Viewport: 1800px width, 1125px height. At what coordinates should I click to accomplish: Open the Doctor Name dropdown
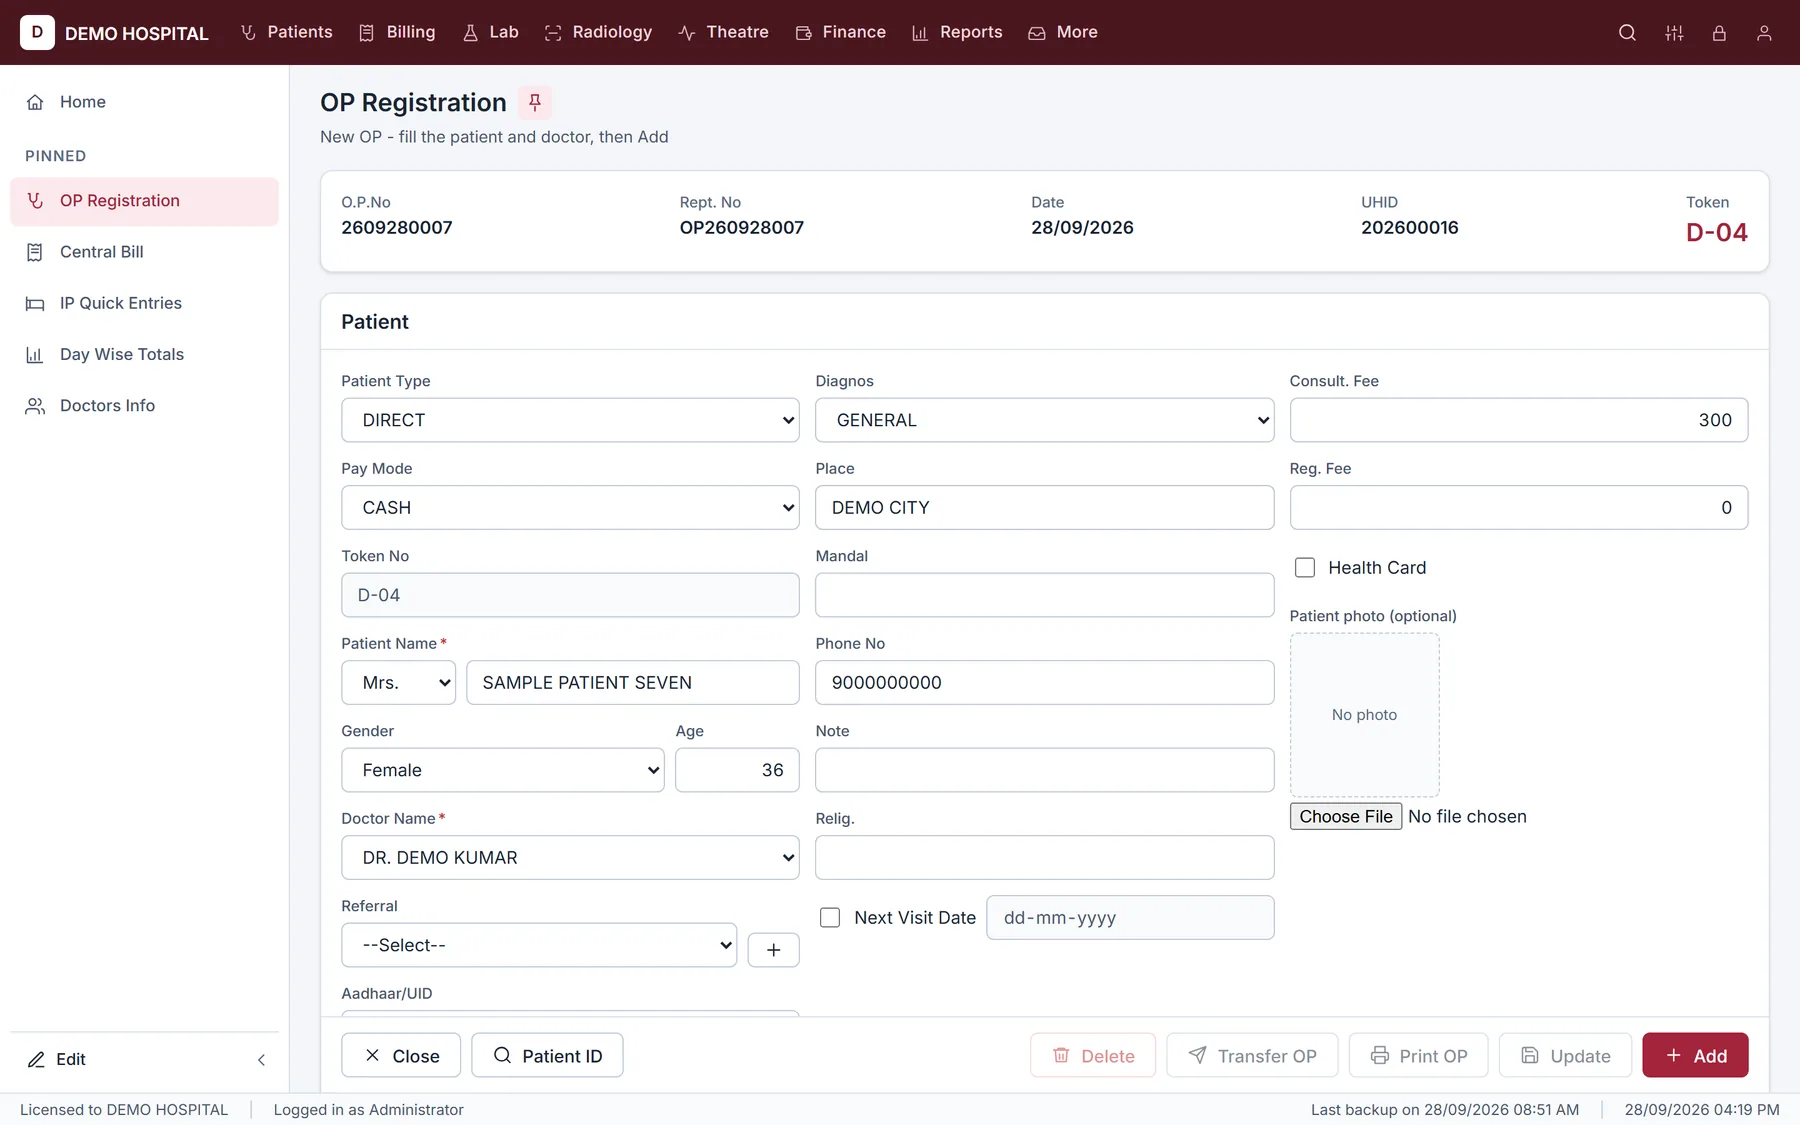570,858
